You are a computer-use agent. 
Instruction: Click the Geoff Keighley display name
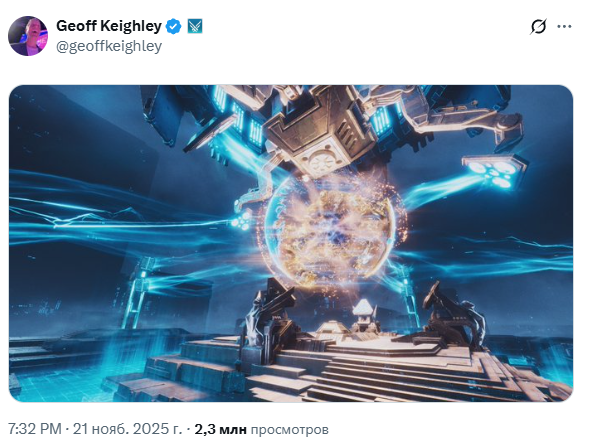(109, 26)
